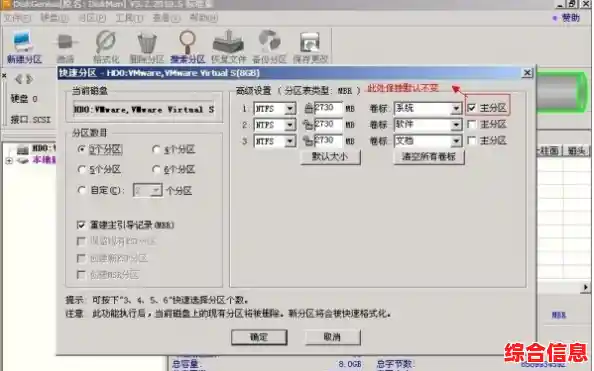
Task: Confirm with the 确定 button
Action: [x=259, y=337]
